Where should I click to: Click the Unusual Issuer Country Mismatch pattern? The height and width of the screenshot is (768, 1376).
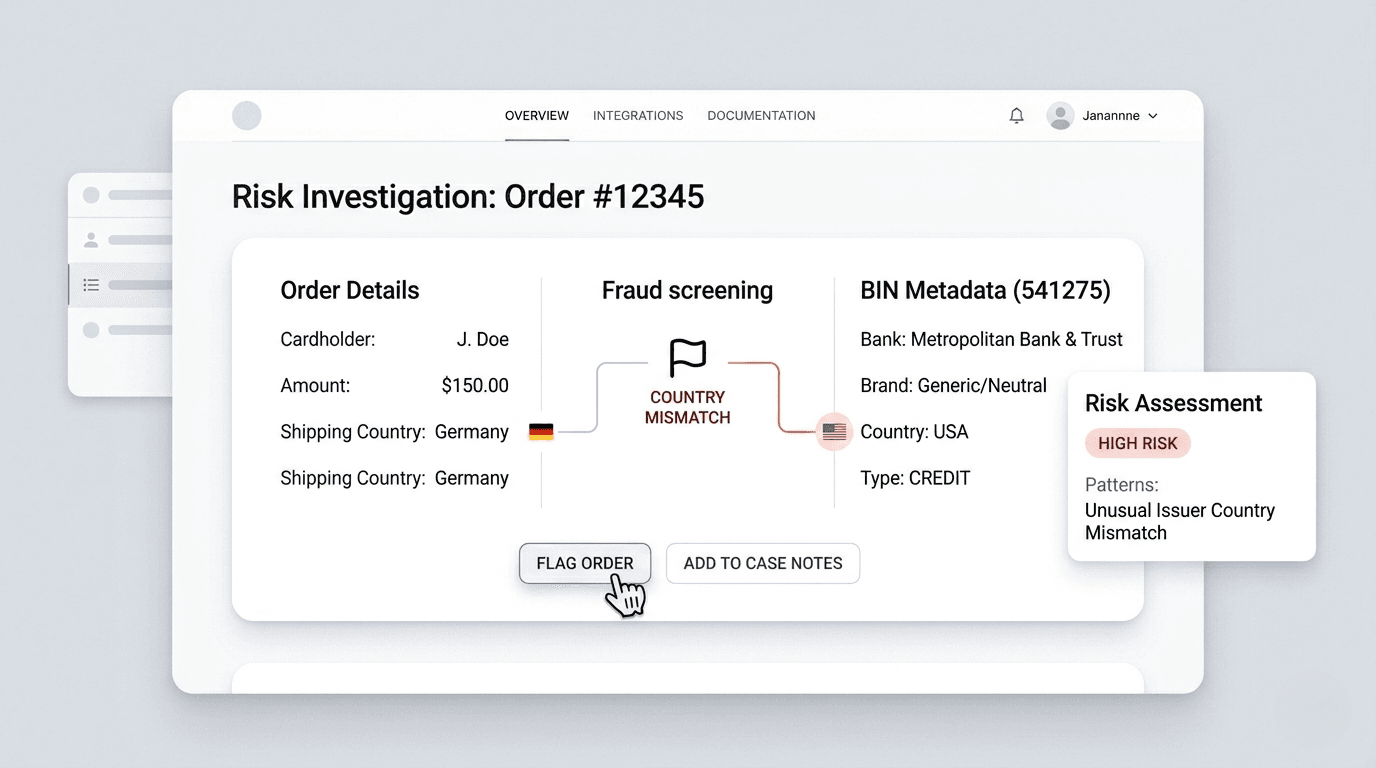click(1179, 521)
